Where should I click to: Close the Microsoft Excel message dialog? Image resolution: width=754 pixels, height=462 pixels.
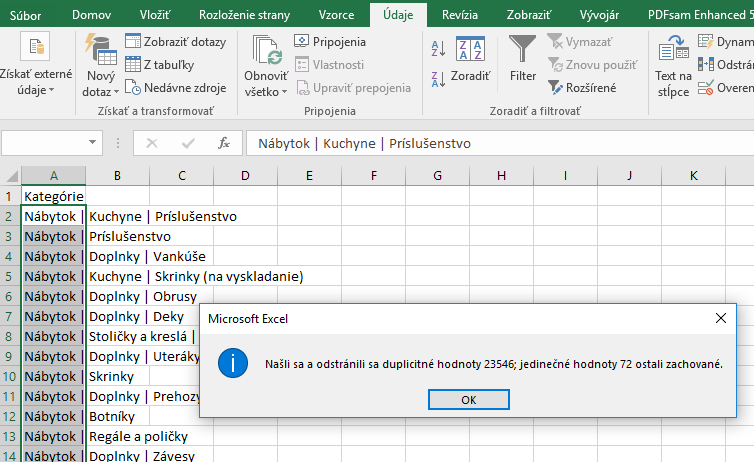(721, 318)
